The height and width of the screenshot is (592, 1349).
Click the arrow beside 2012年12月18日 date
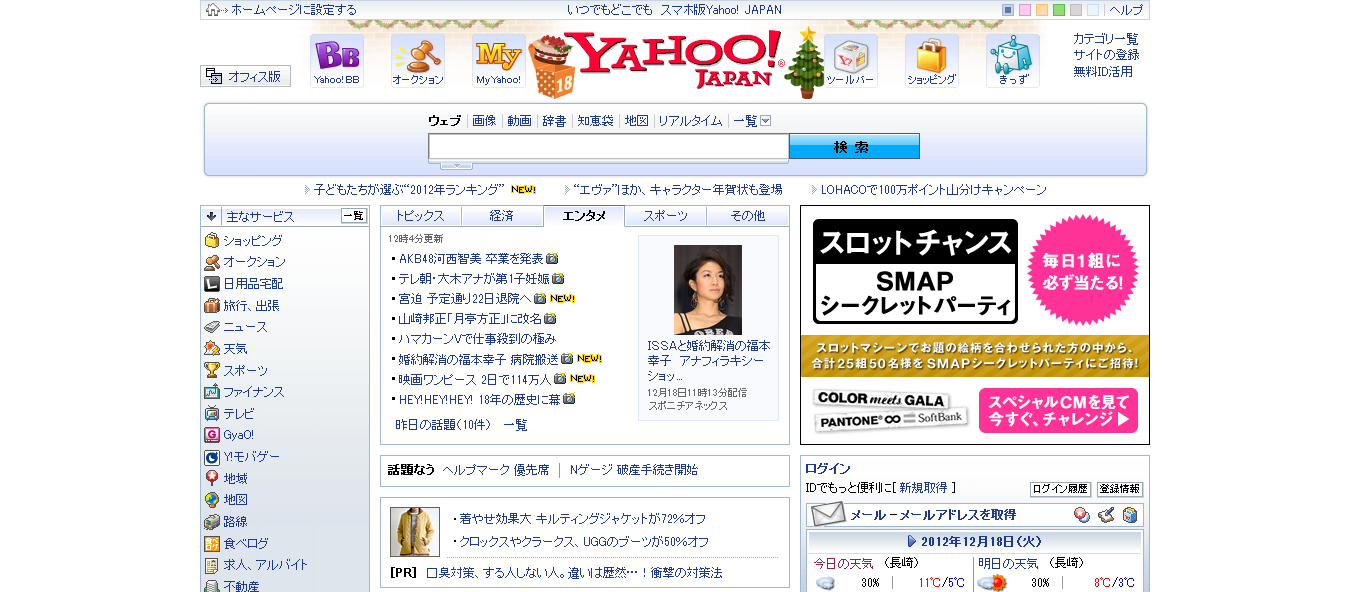tap(912, 542)
